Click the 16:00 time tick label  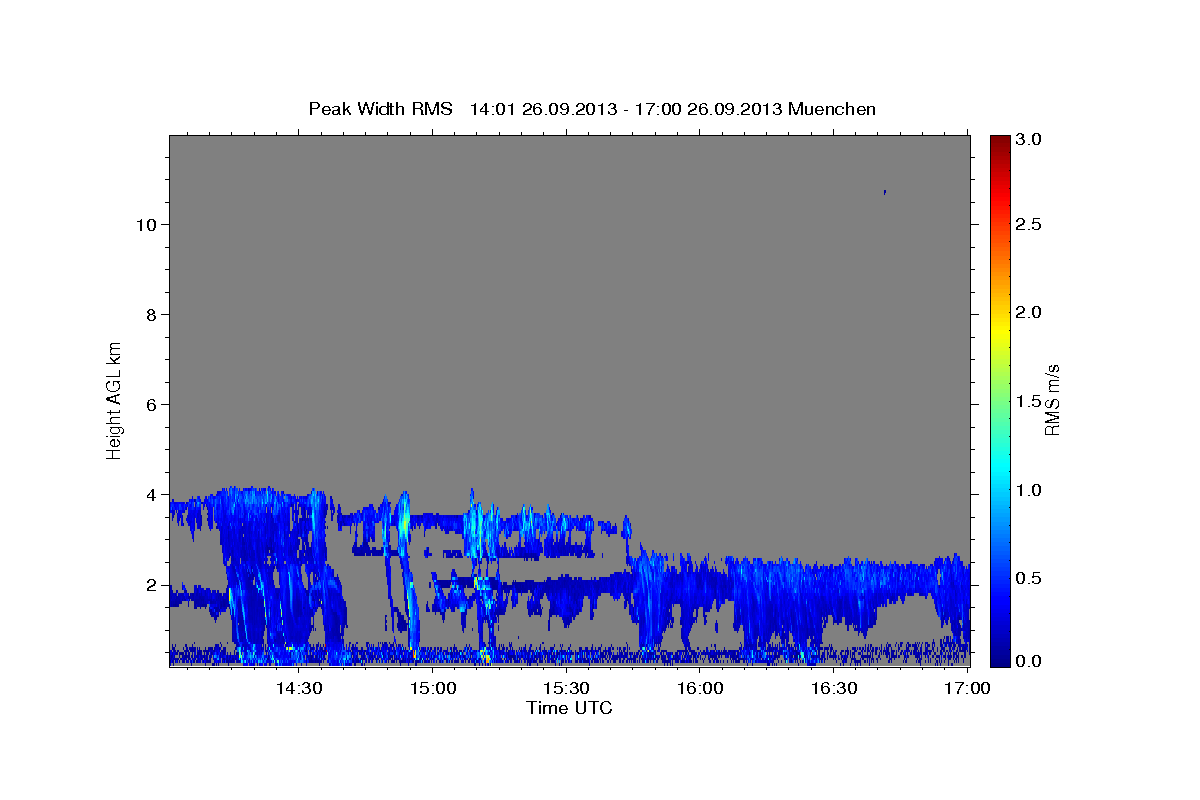pyautogui.click(x=700, y=688)
